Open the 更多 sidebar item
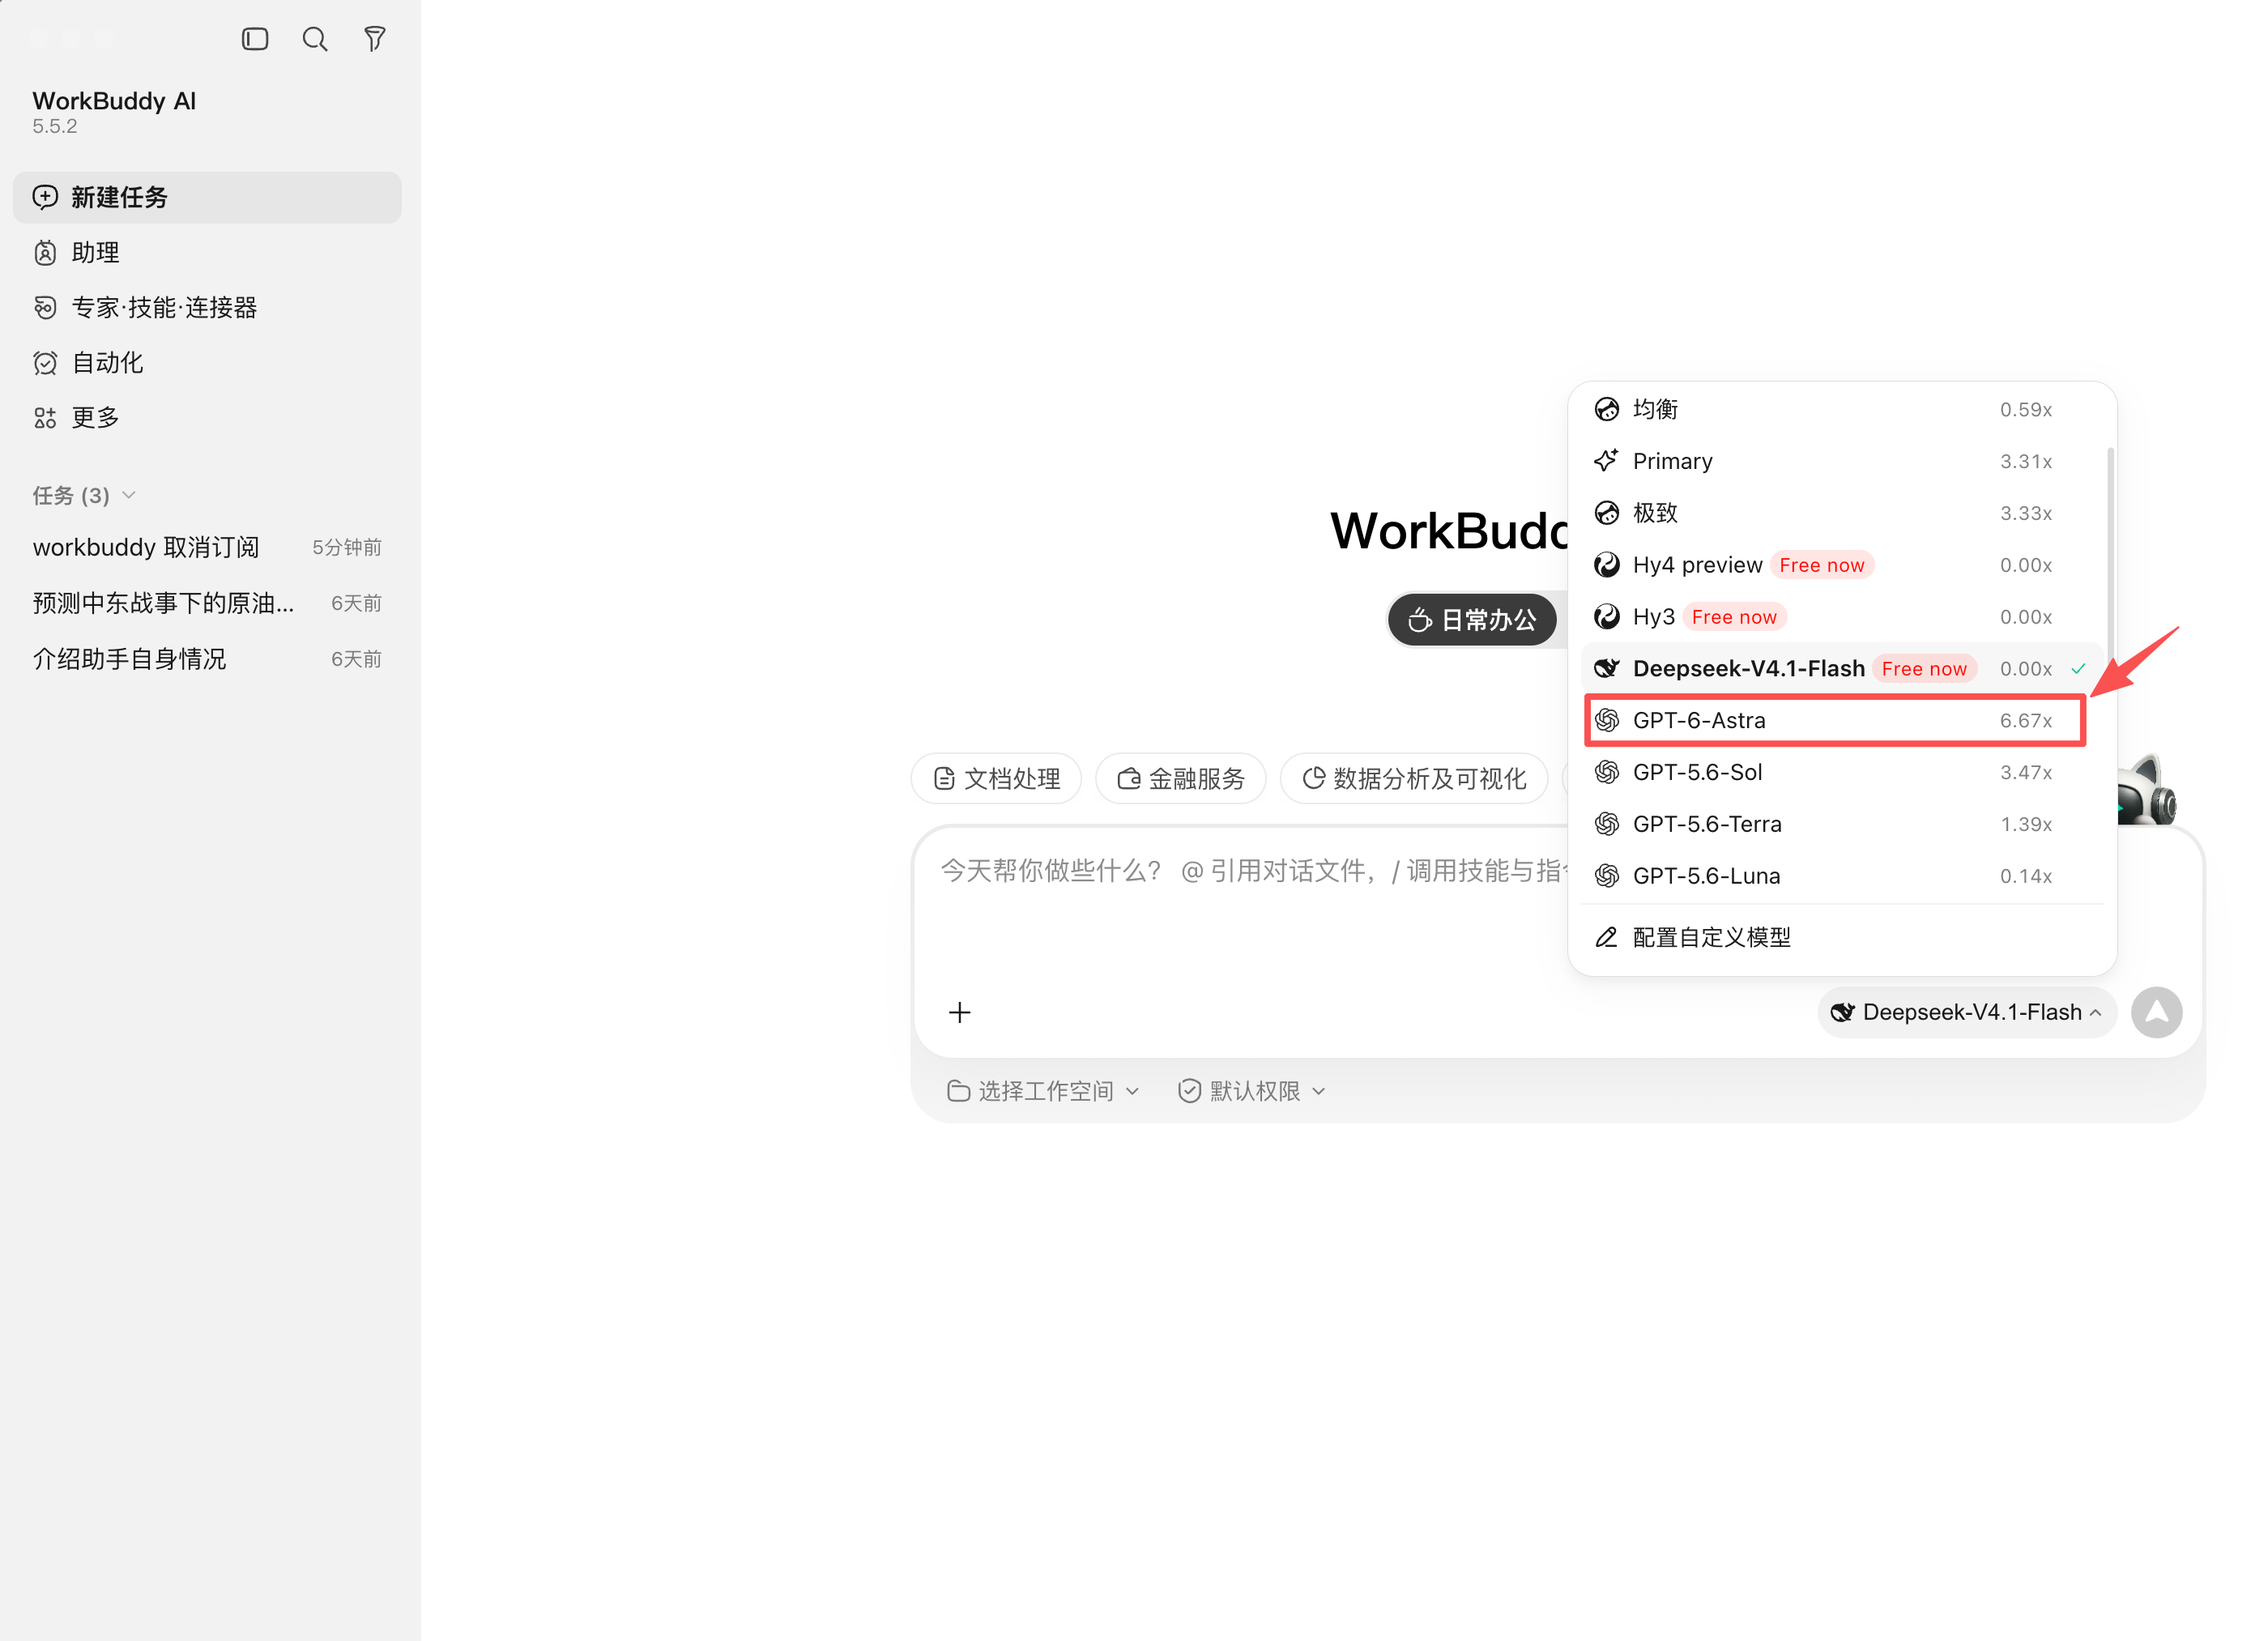Viewport: 2268px width, 1641px height. [x=207, y=417]
